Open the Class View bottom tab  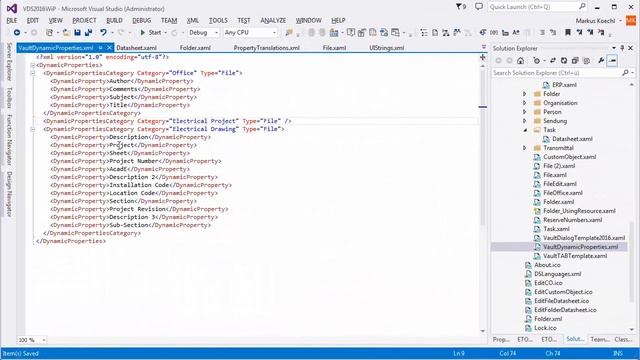click(x=623, y=339)
